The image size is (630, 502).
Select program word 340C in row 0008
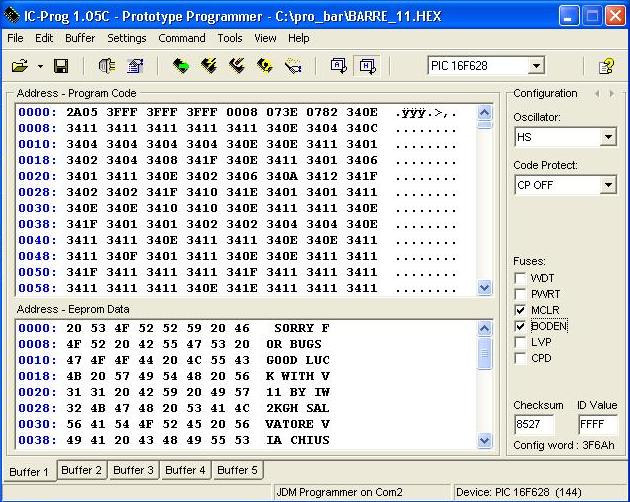point(362,128)
